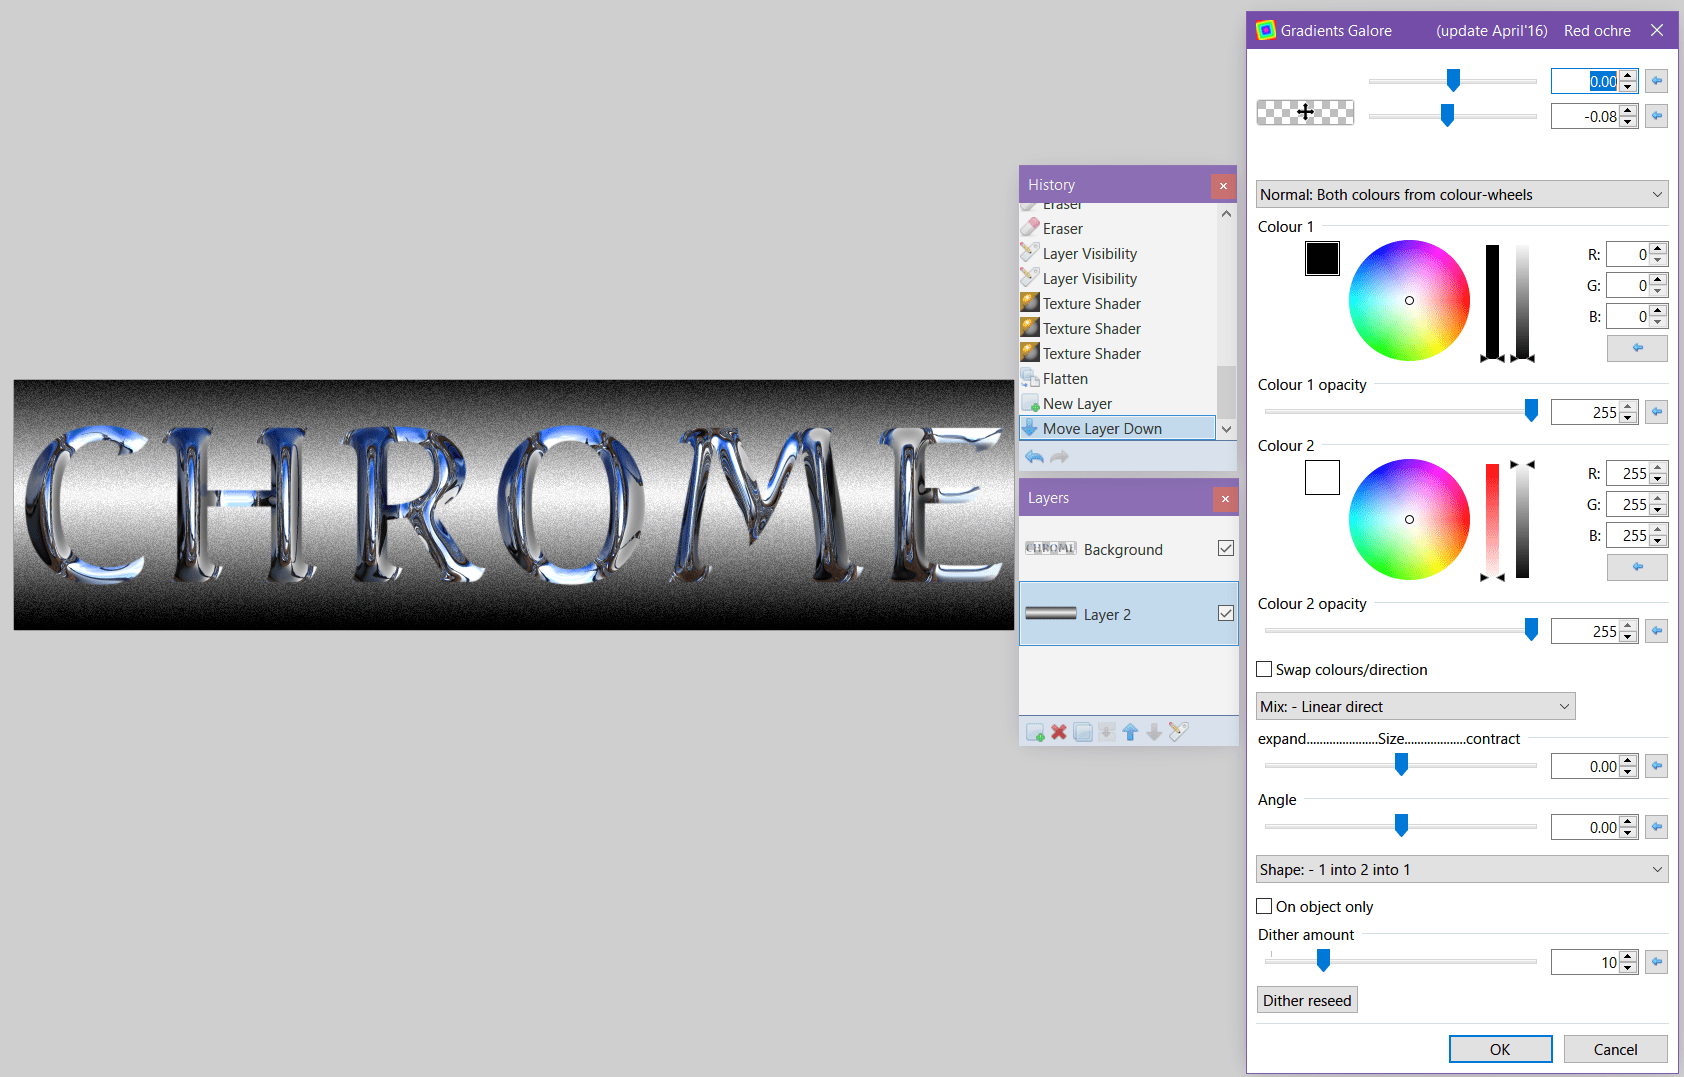1684x1077 pixels.
Task: Check the On object only option
Action: [1263, 906]
